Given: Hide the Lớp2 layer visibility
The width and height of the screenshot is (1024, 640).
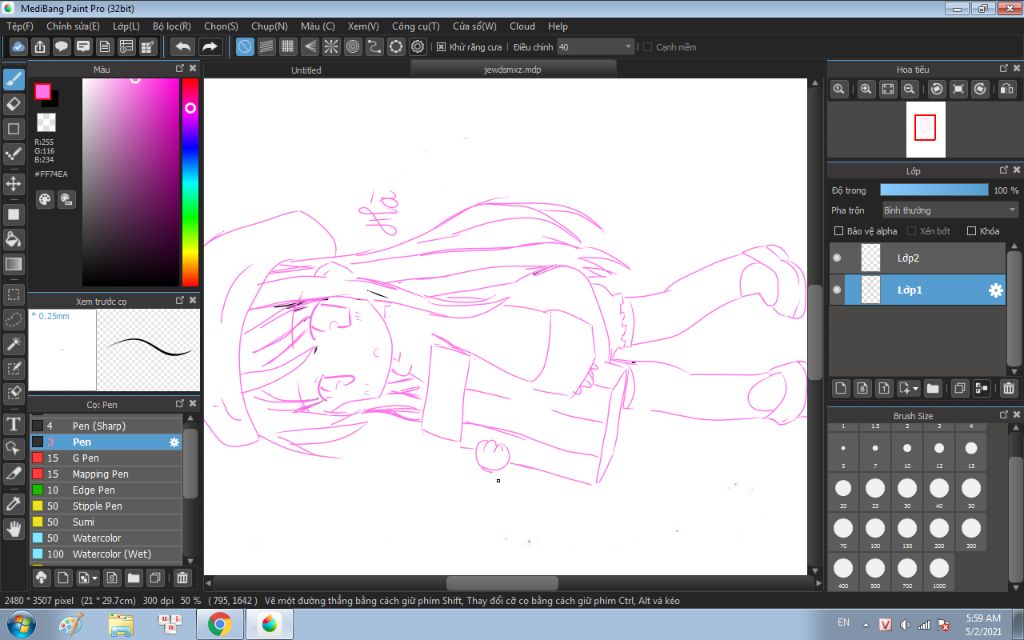Looking at the screenshot, I should click(x=837, y=258).
